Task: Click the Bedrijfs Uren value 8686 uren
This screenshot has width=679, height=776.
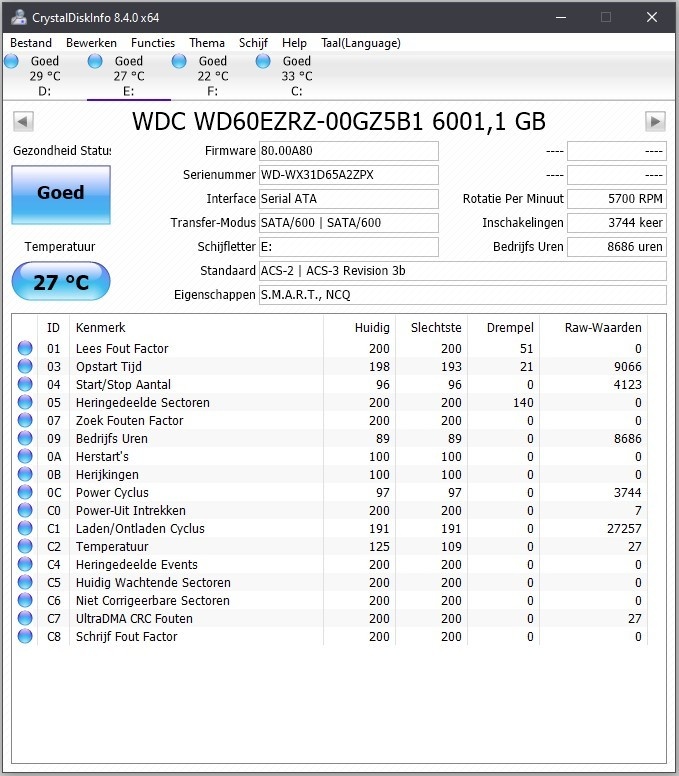Action: coord(617,247)
